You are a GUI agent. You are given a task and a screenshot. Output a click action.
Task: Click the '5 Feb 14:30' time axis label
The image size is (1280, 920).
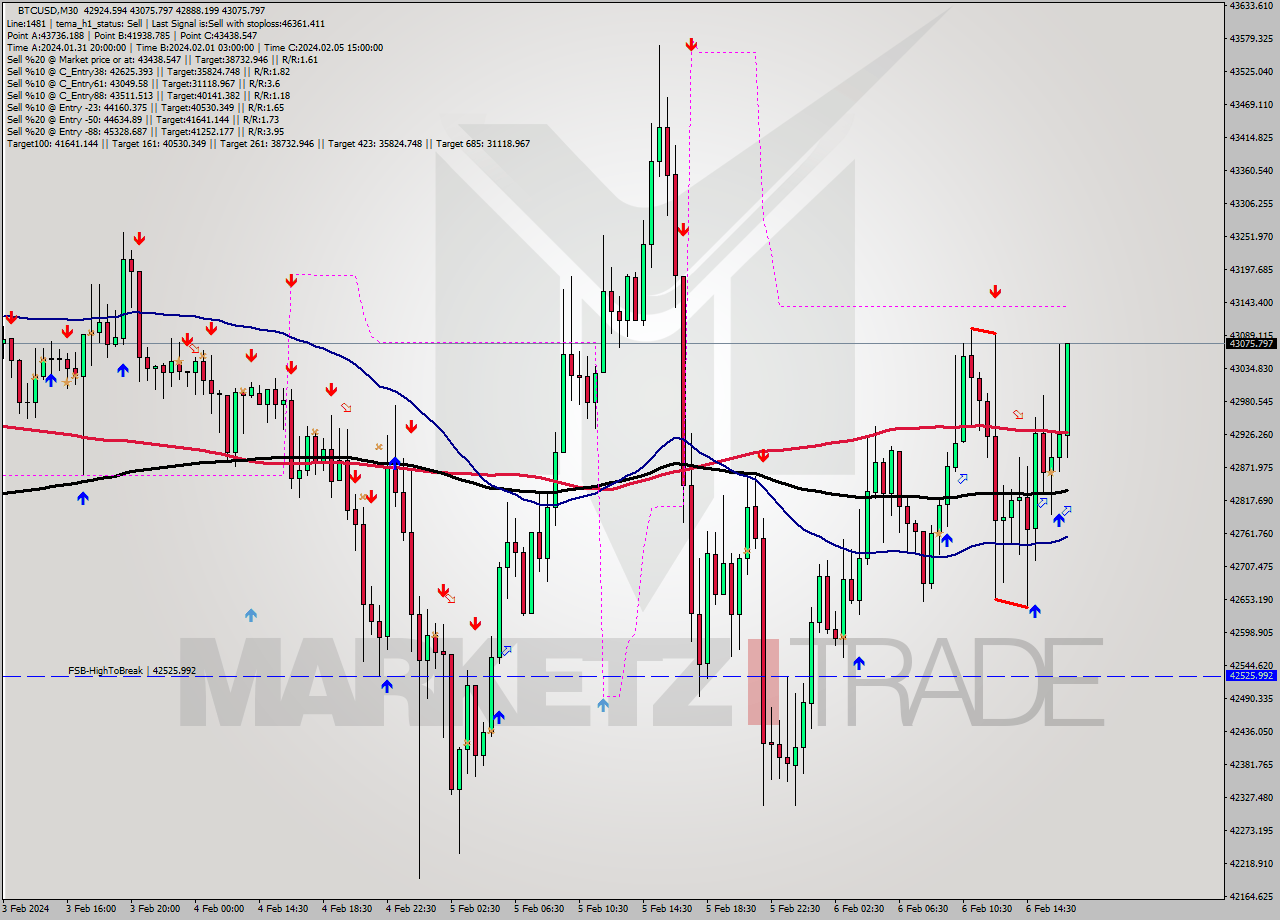click(x=667, y=909)
